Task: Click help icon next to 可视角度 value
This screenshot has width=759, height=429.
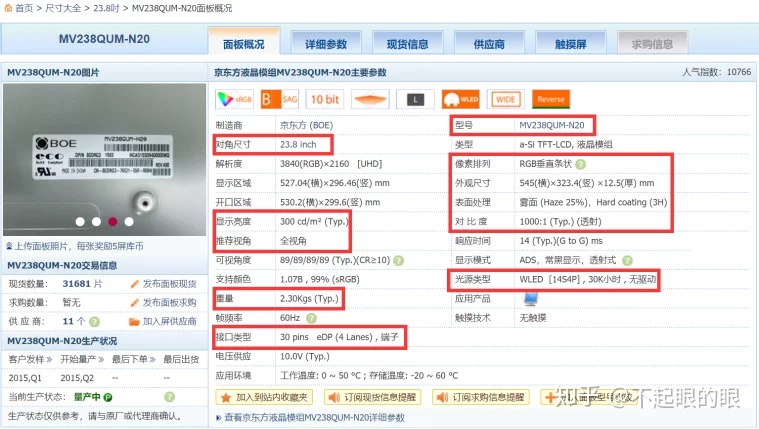Action: pyautogui.click(x=398, y=260)
